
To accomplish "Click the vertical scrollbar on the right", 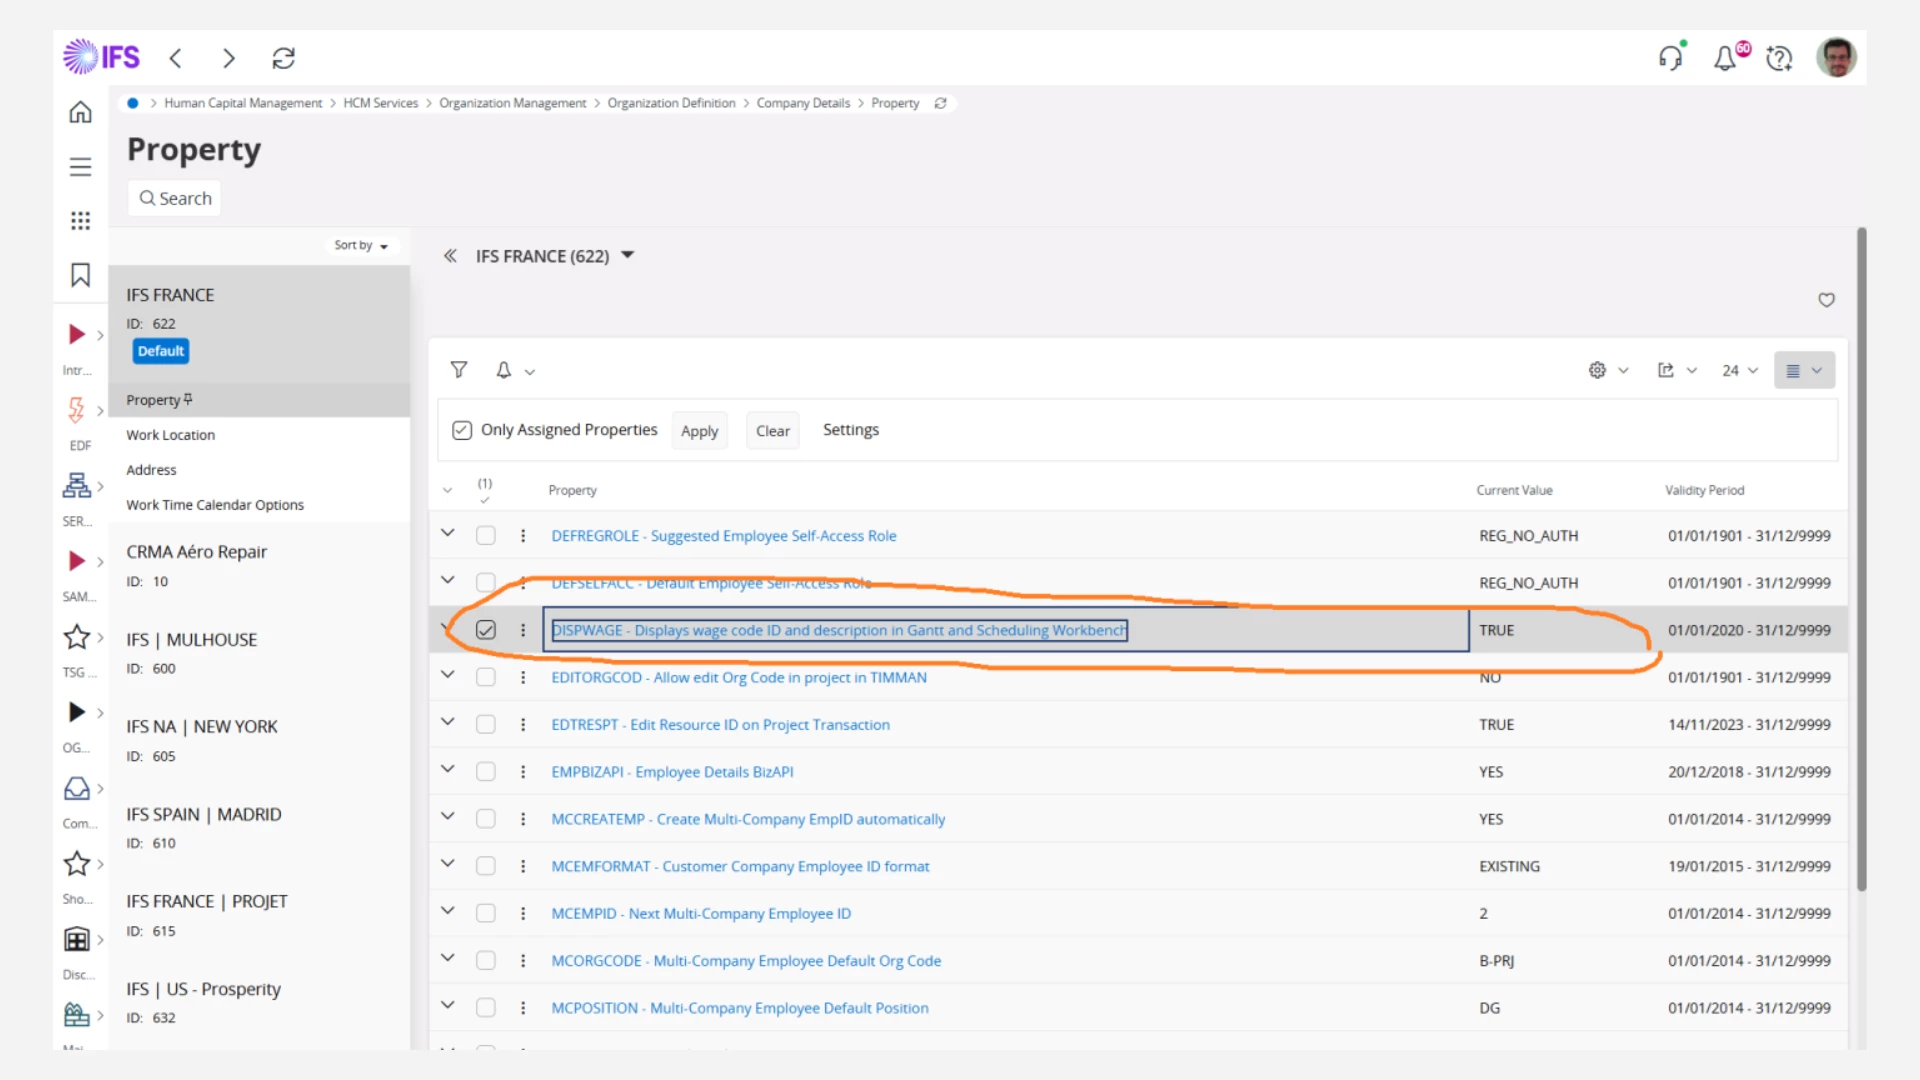I will pyautogui.click(x=1861, y=560).
